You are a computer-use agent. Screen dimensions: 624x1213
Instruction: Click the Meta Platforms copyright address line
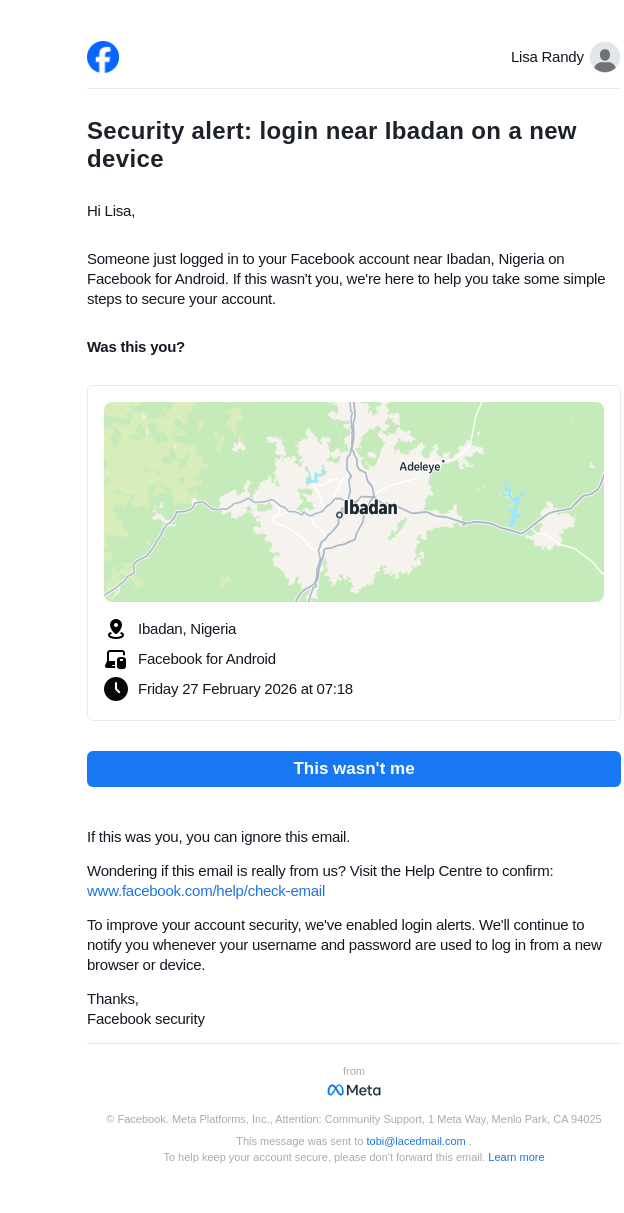(354, 1119)
